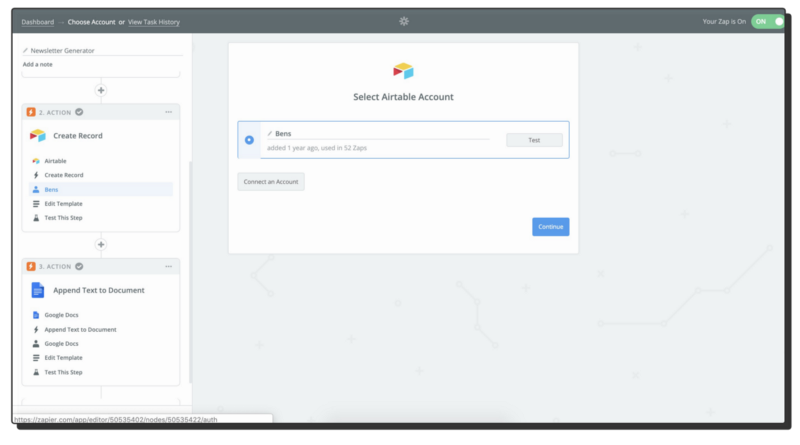Click lightning bolt icon beside Append Text row
This screenshot has height=445, width=800.
tap(36, 330)
